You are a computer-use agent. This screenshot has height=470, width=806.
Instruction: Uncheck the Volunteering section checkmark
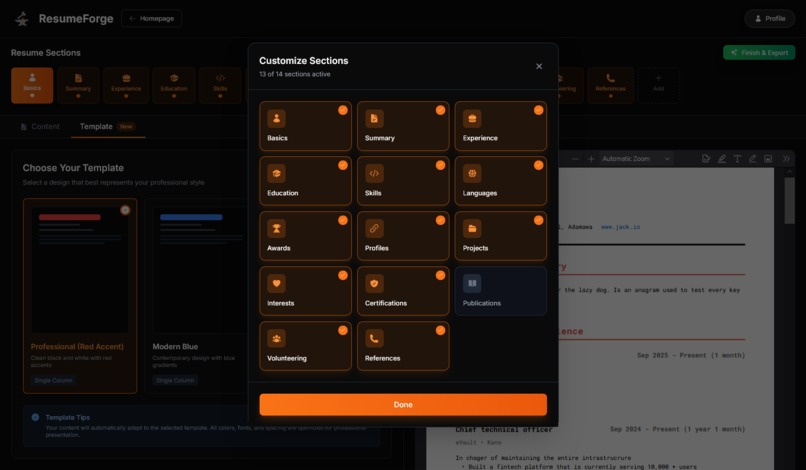[343, 330]
